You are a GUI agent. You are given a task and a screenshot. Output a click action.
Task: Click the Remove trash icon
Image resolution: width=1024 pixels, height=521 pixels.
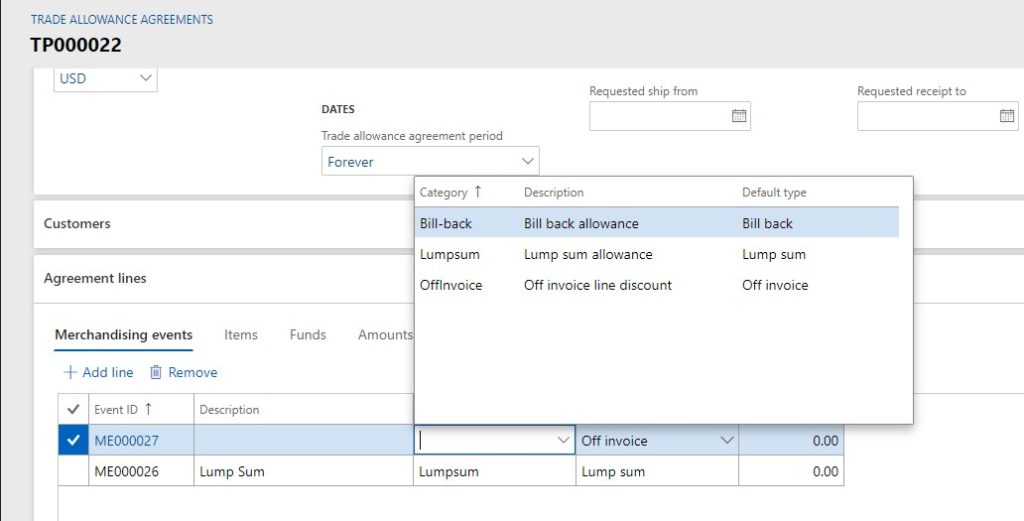point(156,372)
